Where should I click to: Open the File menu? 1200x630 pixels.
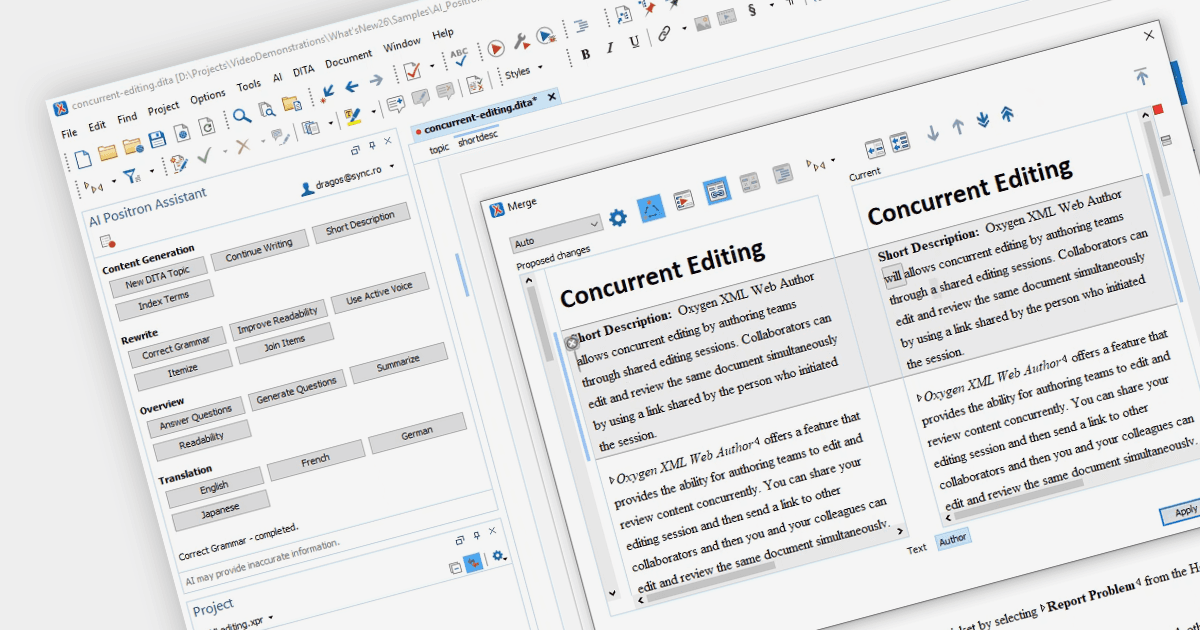point(69,132)
